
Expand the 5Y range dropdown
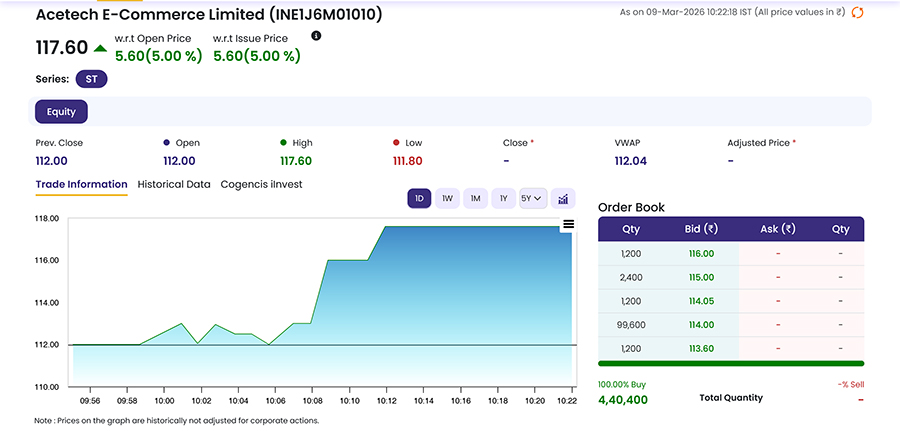click(x=533, y=199)
